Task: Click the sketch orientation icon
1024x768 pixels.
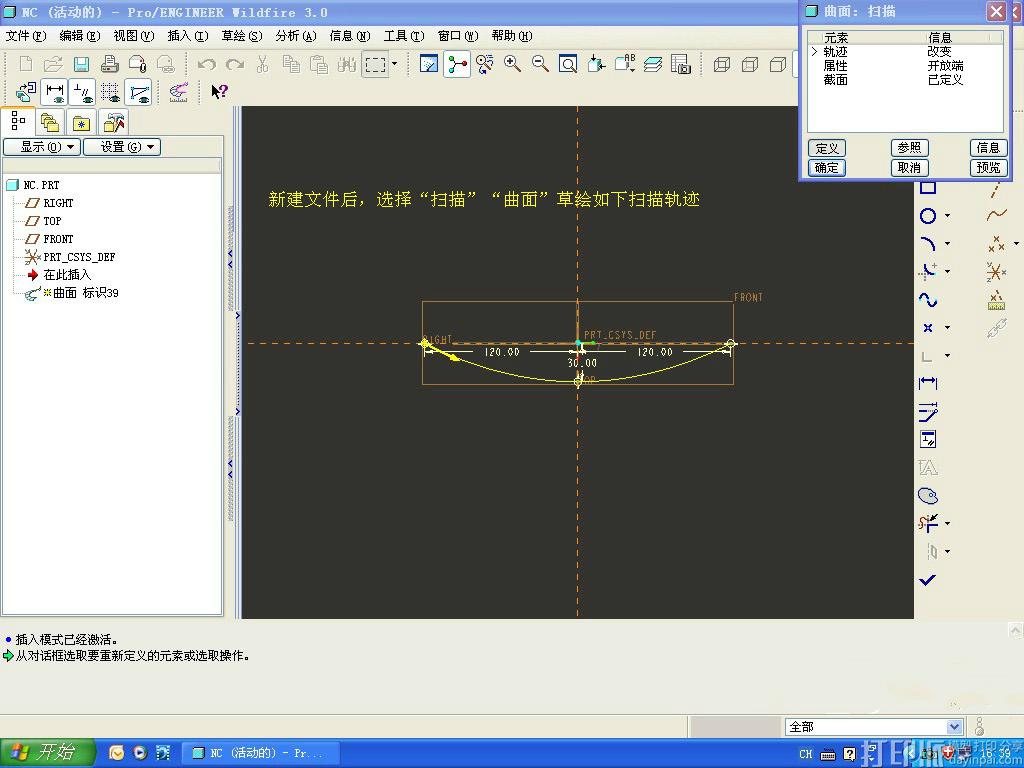Action: (x=26, y=92)
